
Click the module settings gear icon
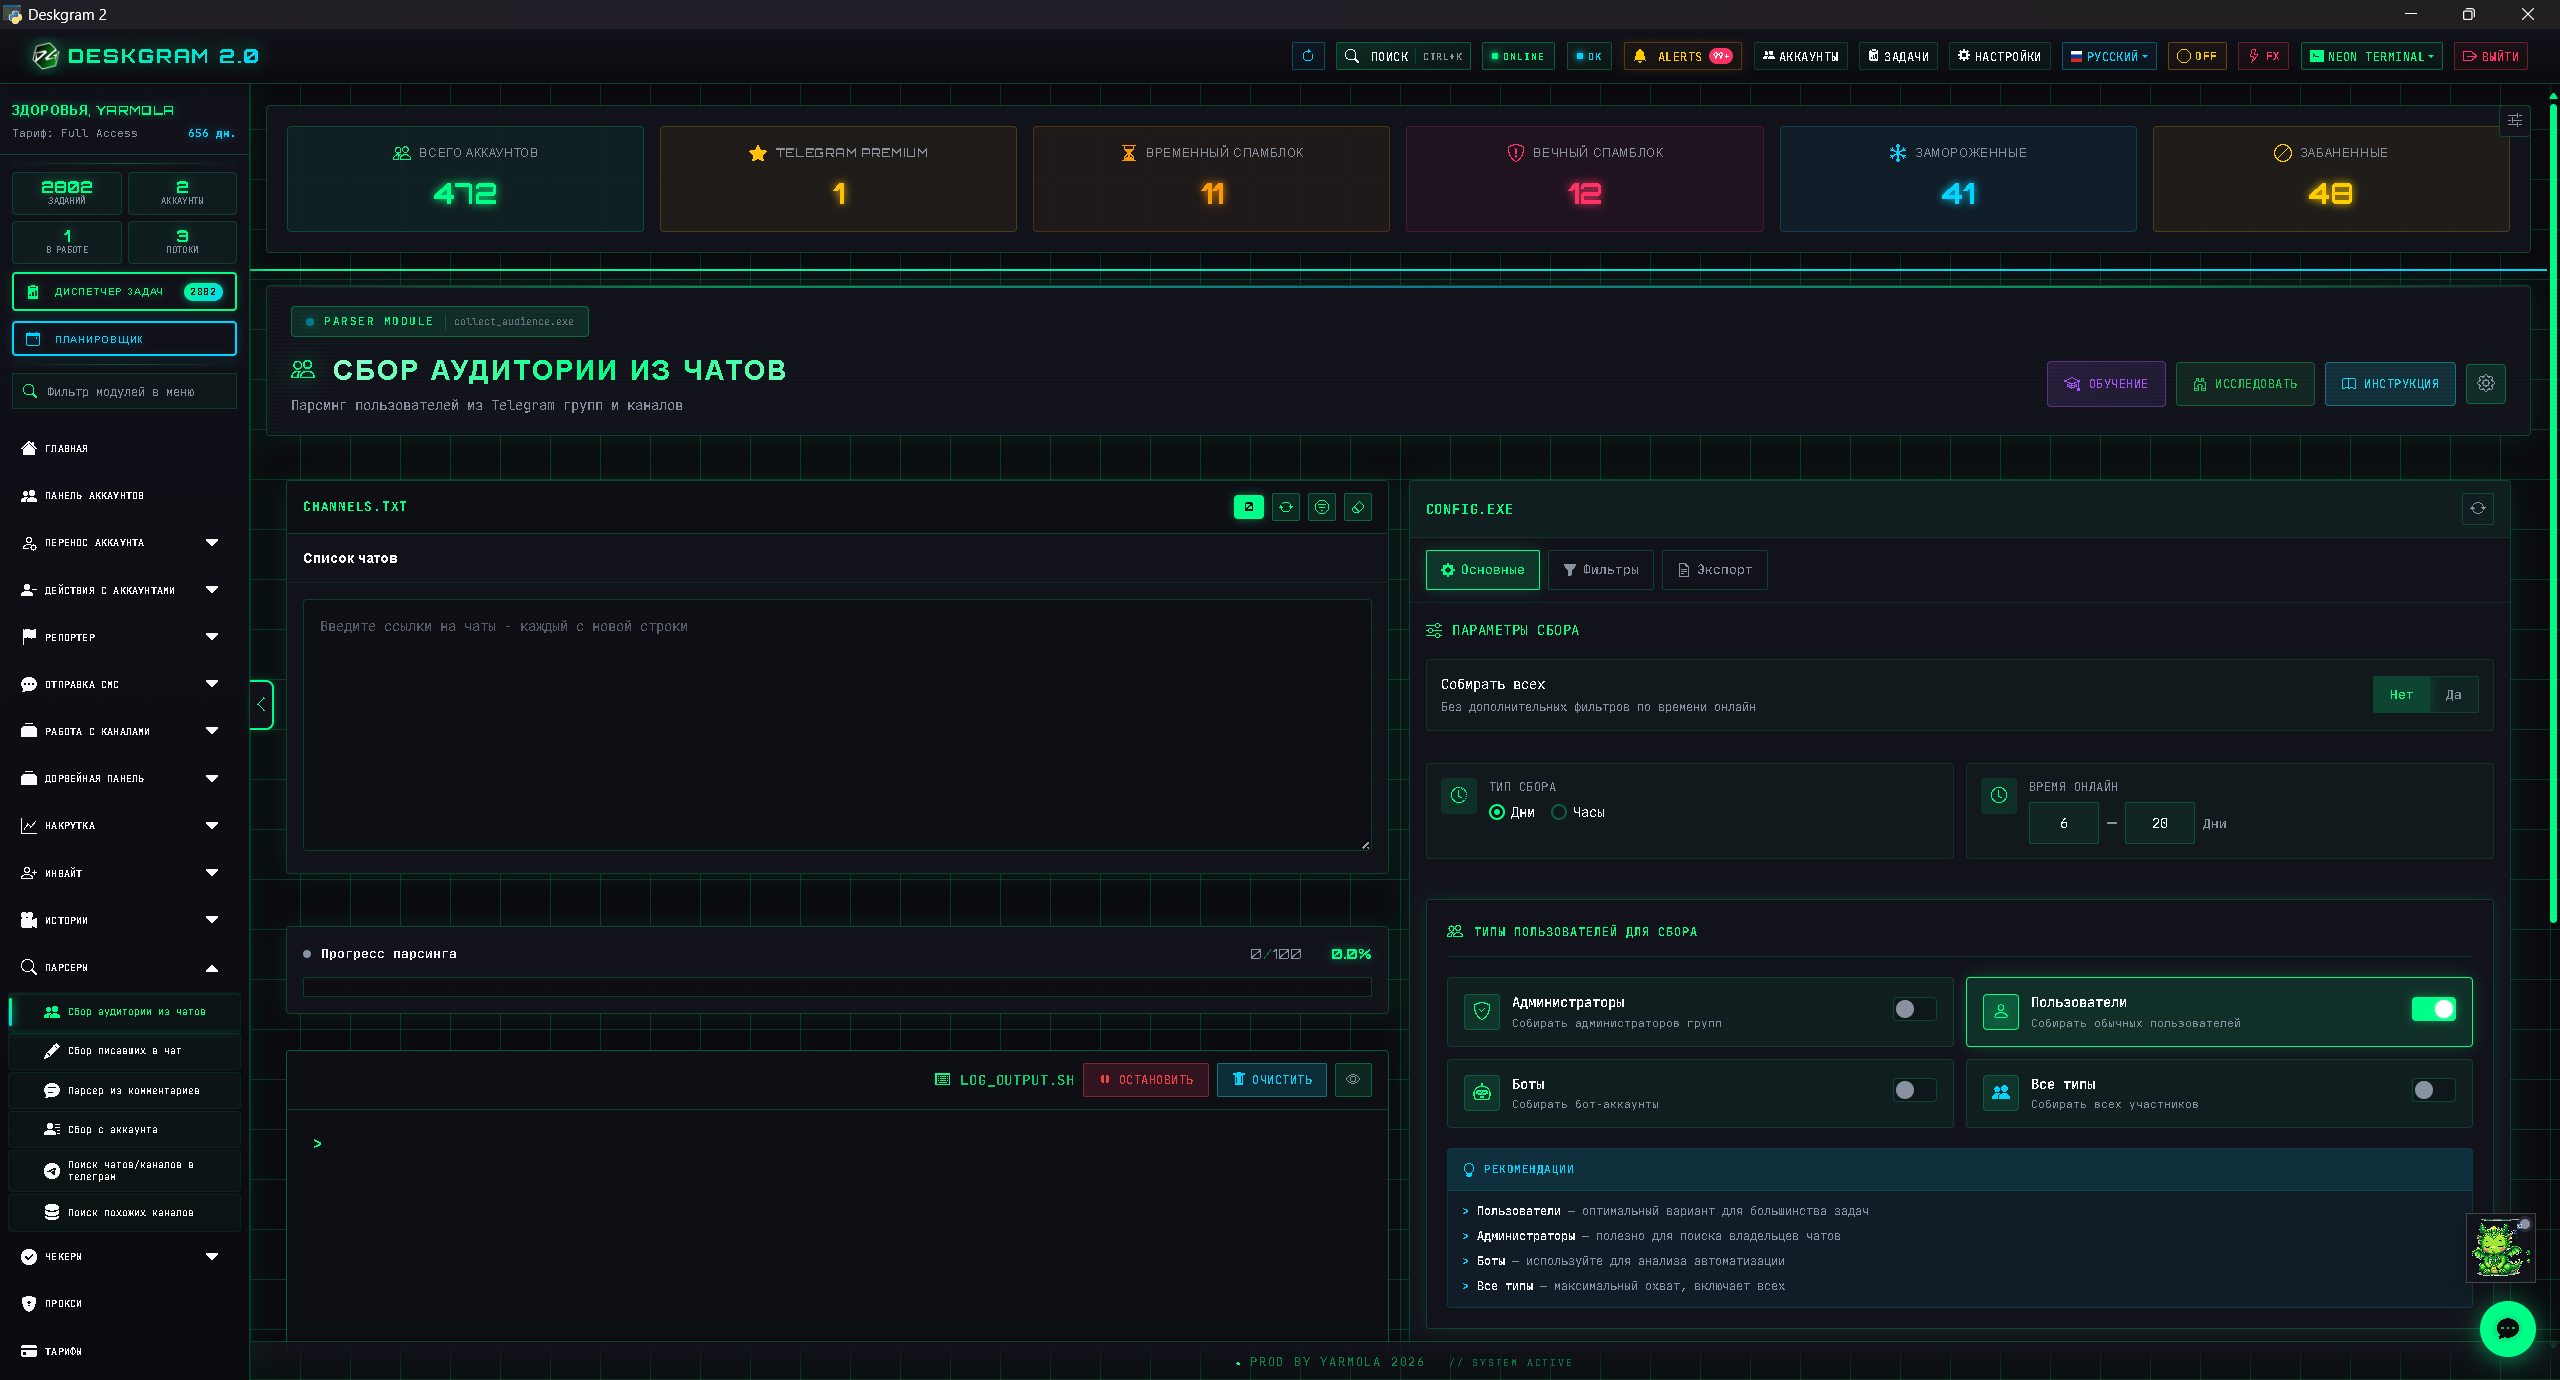pyautogui.click(x=2486, y=383)
